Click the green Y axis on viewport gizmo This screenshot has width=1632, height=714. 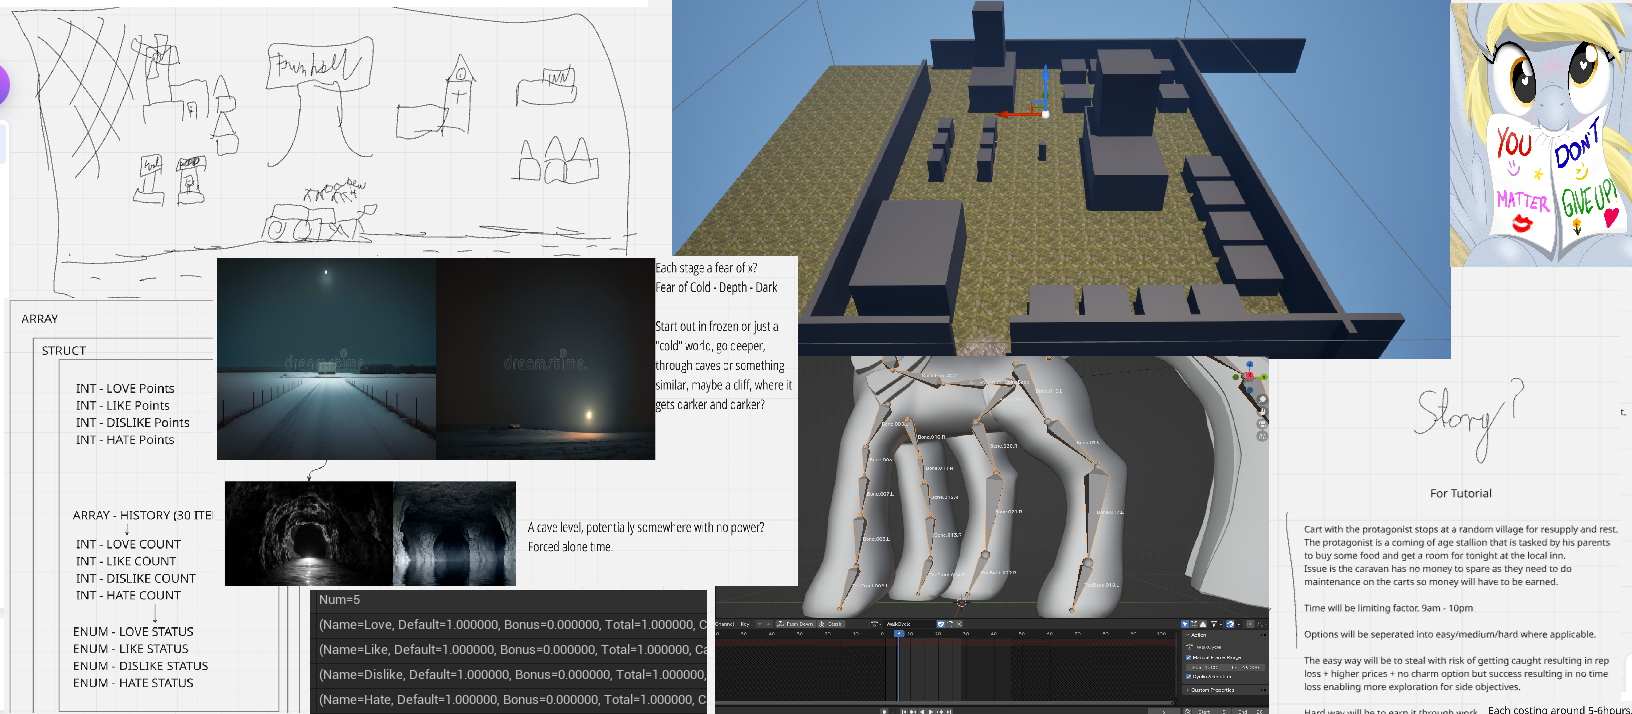tap(1264, 377)
